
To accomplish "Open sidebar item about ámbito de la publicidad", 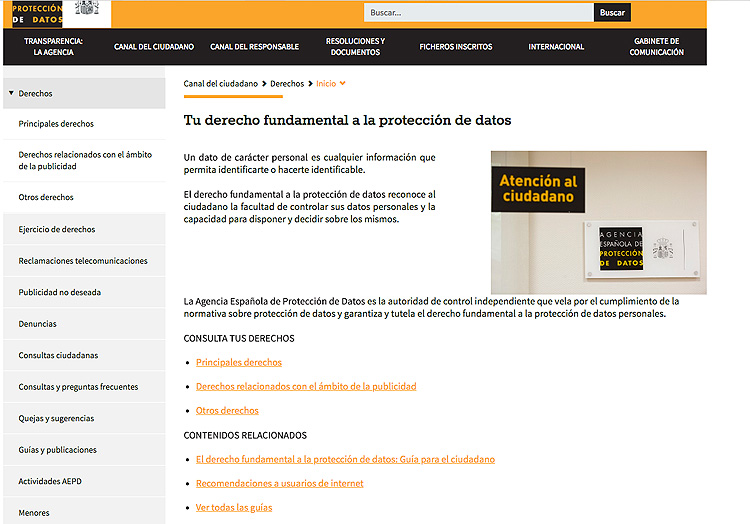I will point(84,161).
